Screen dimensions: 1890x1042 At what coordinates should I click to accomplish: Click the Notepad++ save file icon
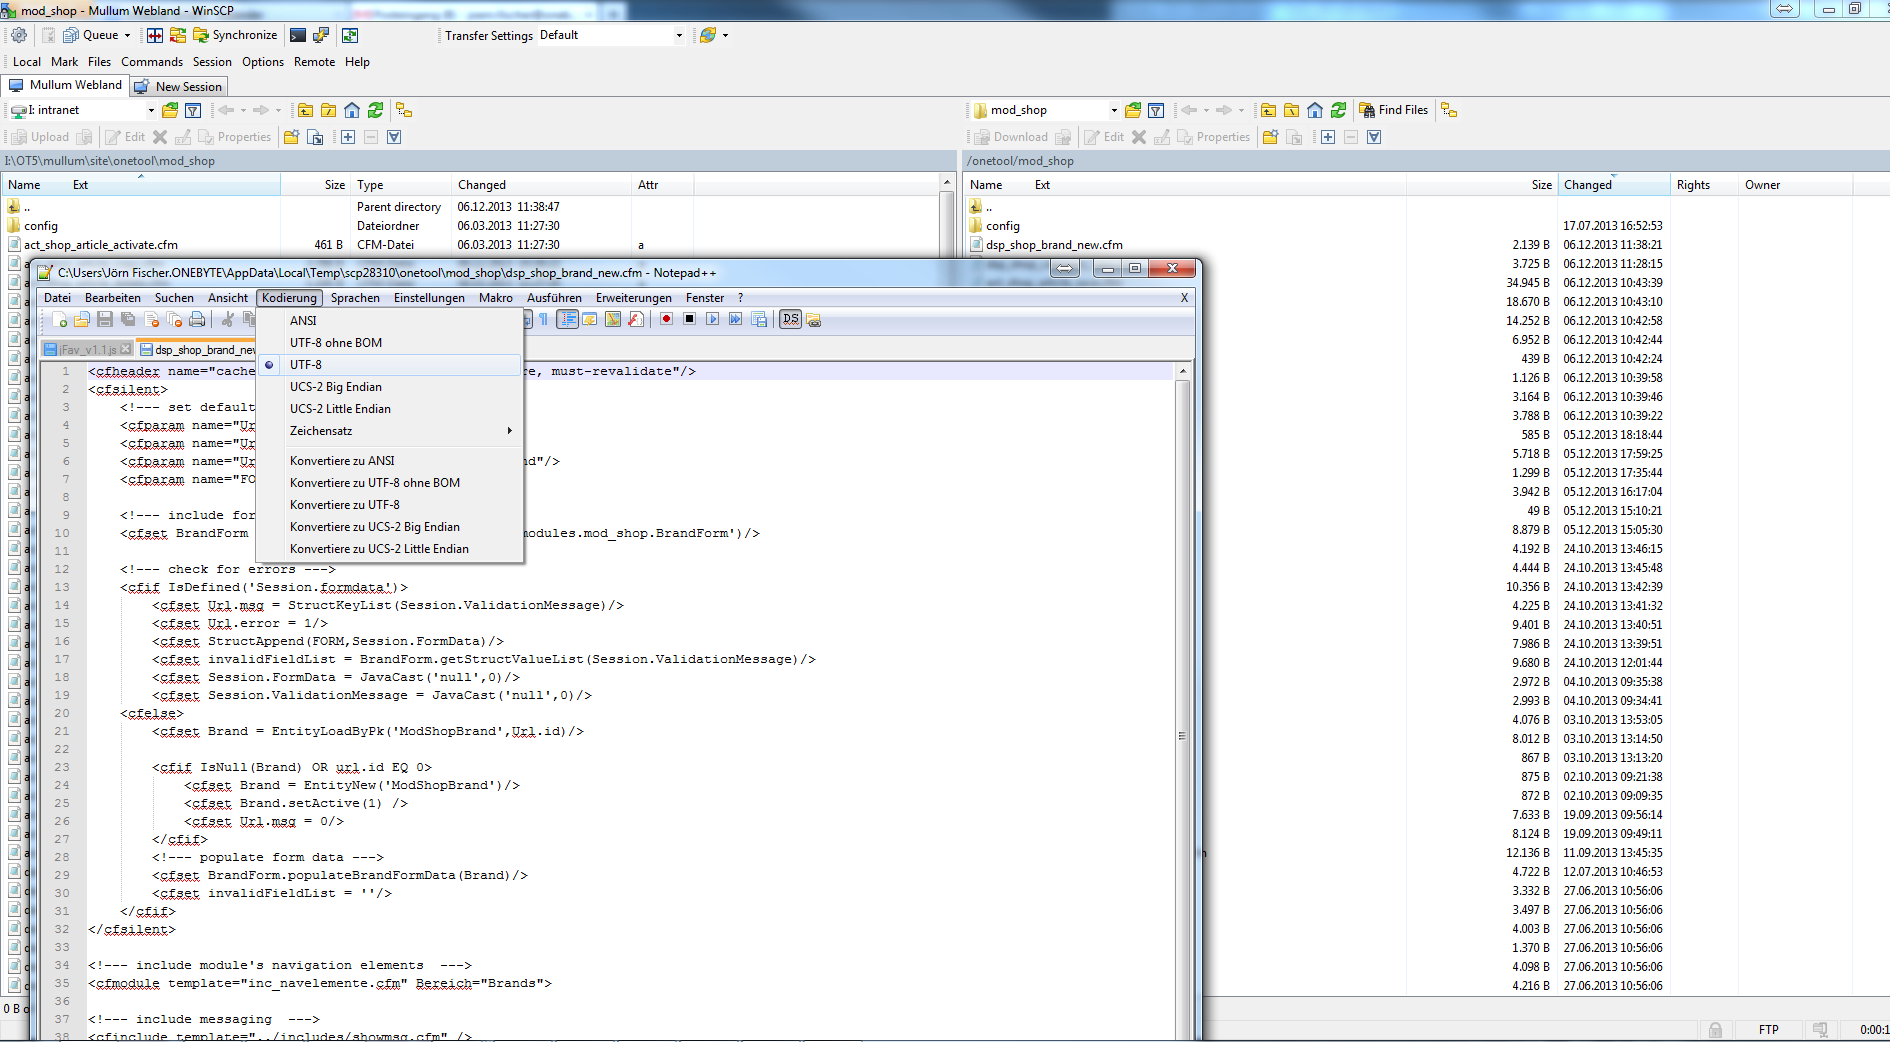(x=104, y=319)
